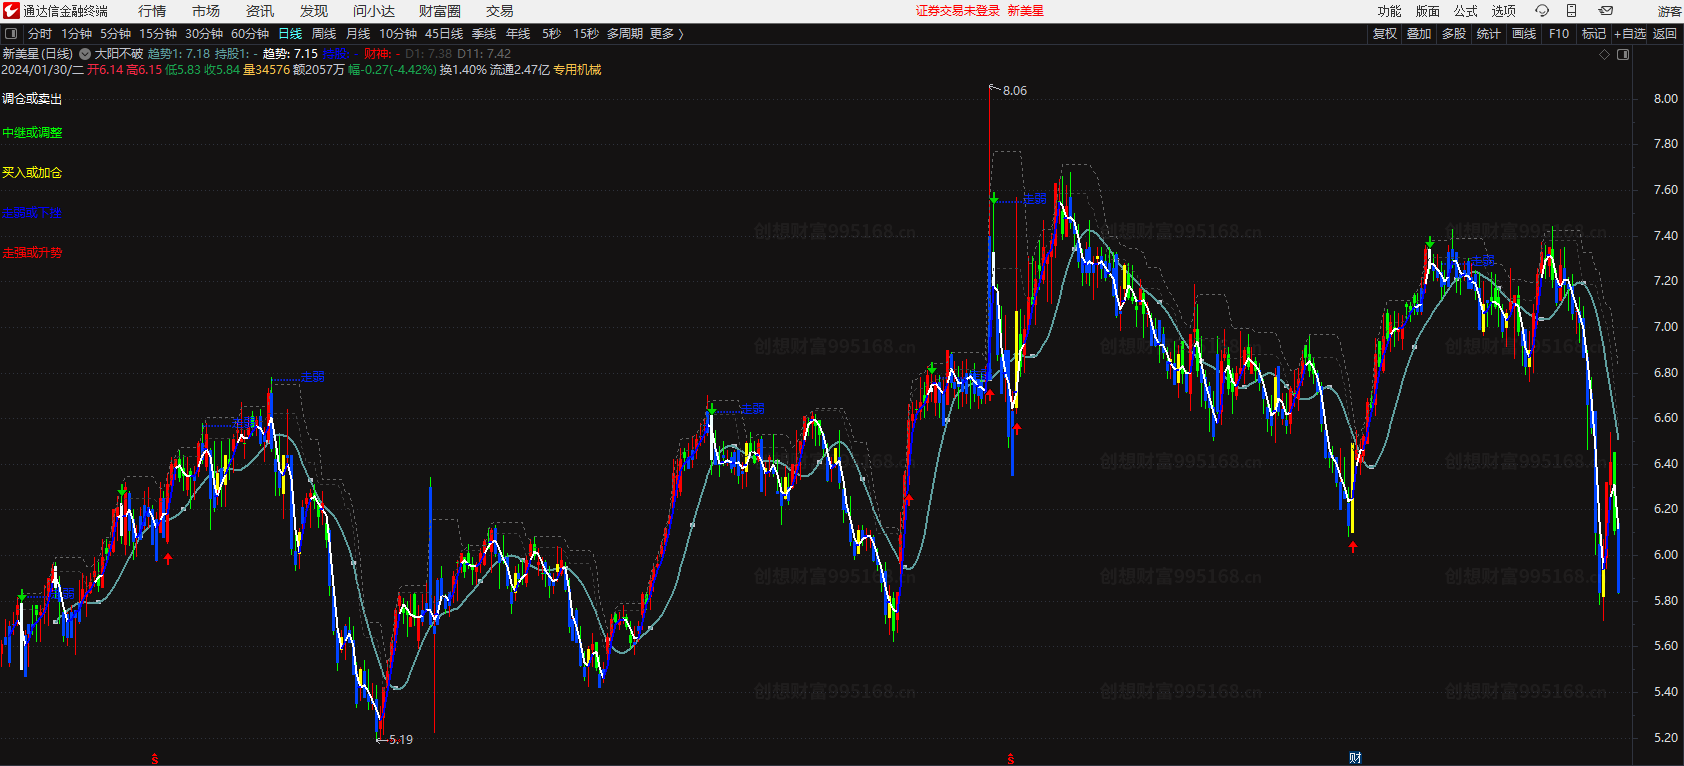Screen dimensions: 1684x766
Task: Open the 资讯 menu
Action: click(x=260, y=11)
